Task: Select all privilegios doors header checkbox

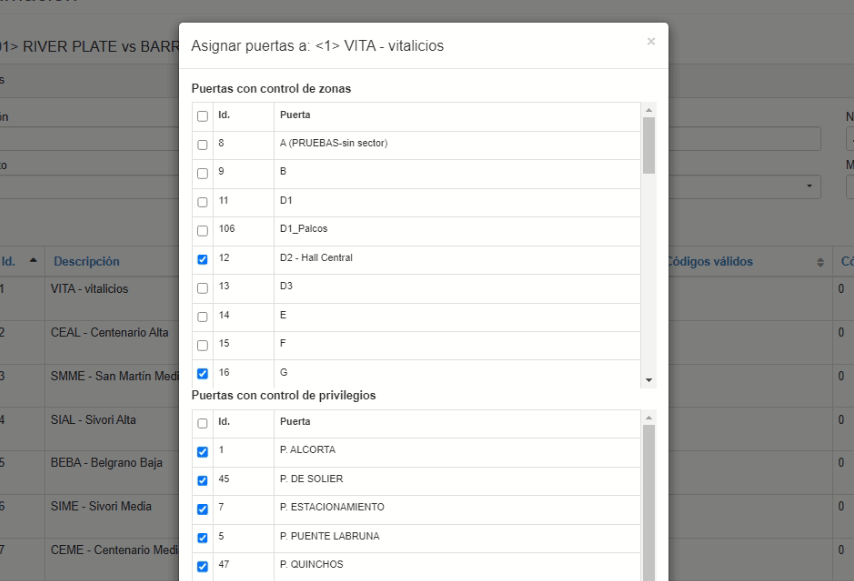Action: click(x=203, y=423)
